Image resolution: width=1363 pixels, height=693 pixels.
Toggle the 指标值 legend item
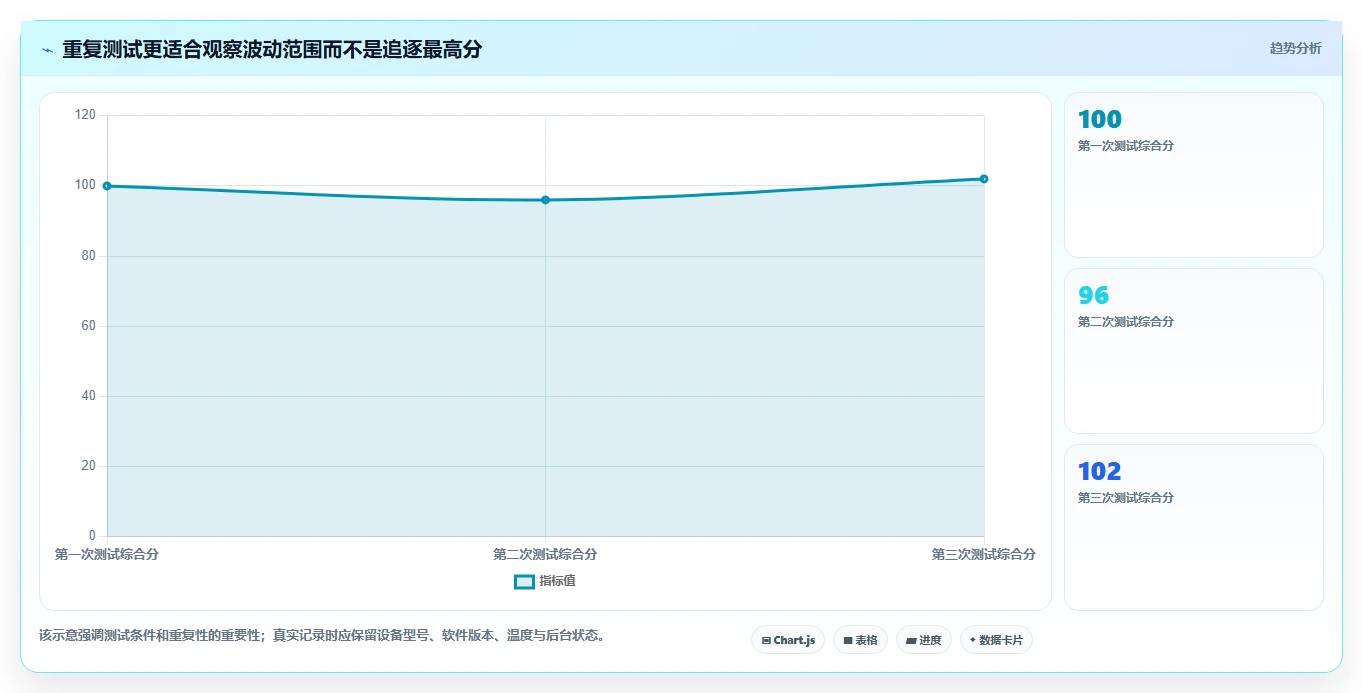pyautogui.click(x=545, y=581)
